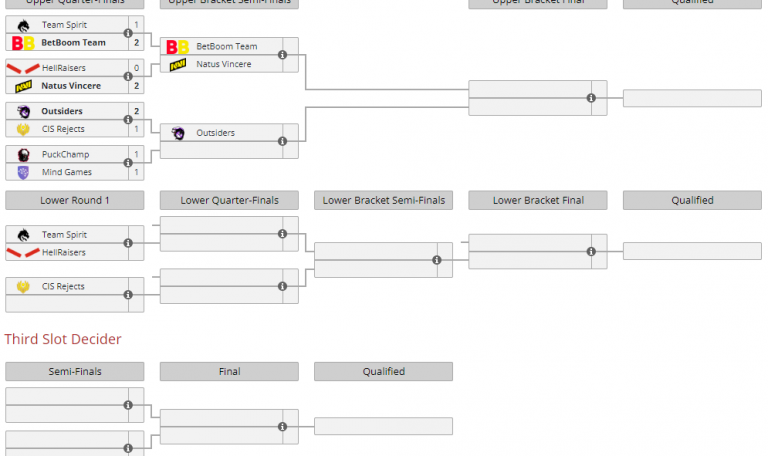768x456 pixels.
Task: Click the CIS Rejects logo in Lower Round 1
Action: click(23, 287)
